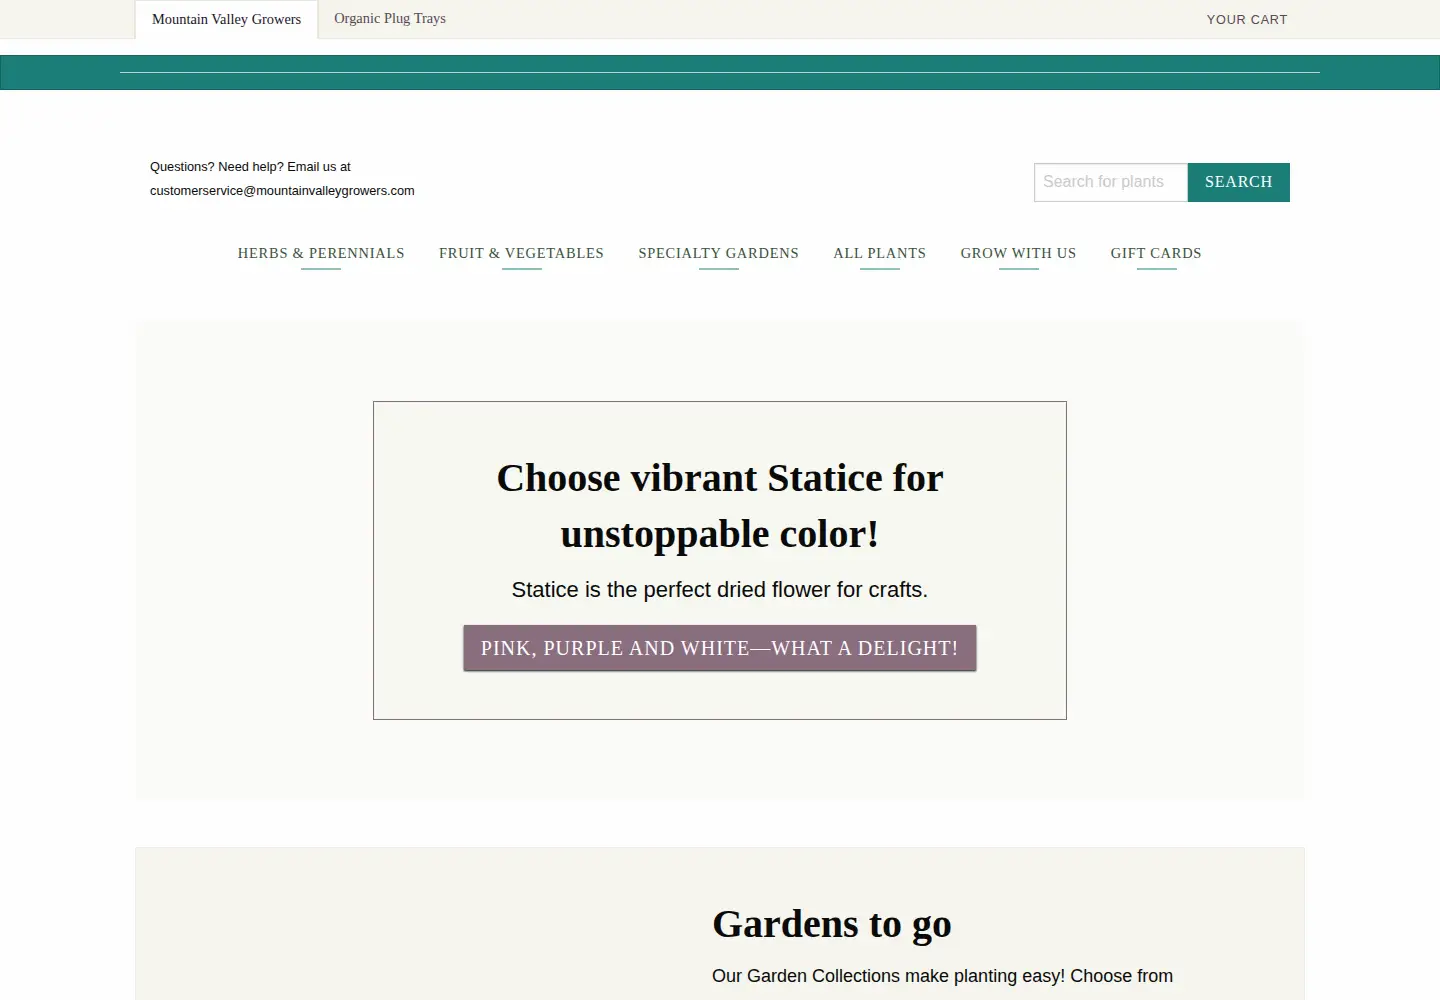Switch to the Mountain Valley Growers tab
This screenshot has height=1000, width=1440.
[x=226, y=19]
